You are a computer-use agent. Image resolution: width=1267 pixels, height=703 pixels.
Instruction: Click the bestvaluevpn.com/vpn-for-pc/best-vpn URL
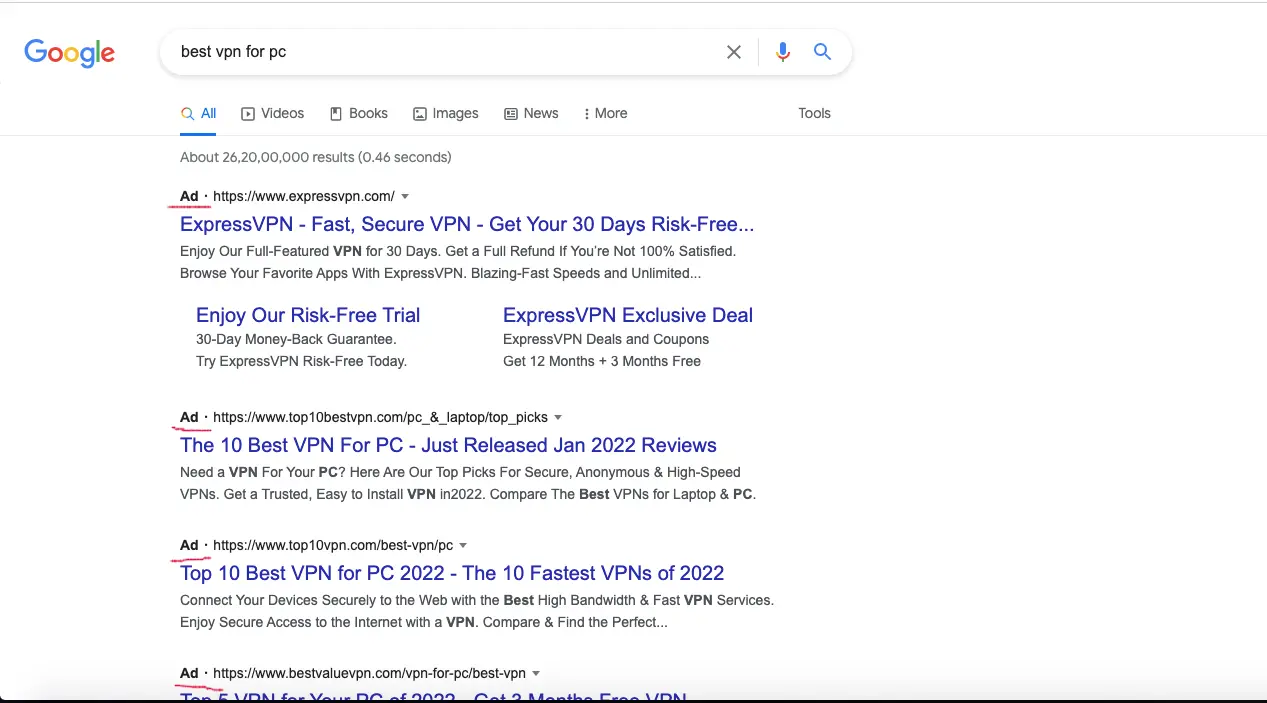(x=369, y=673)
